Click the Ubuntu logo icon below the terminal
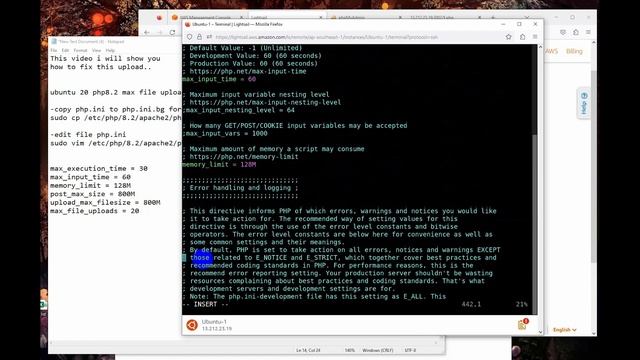 point(192,325)
